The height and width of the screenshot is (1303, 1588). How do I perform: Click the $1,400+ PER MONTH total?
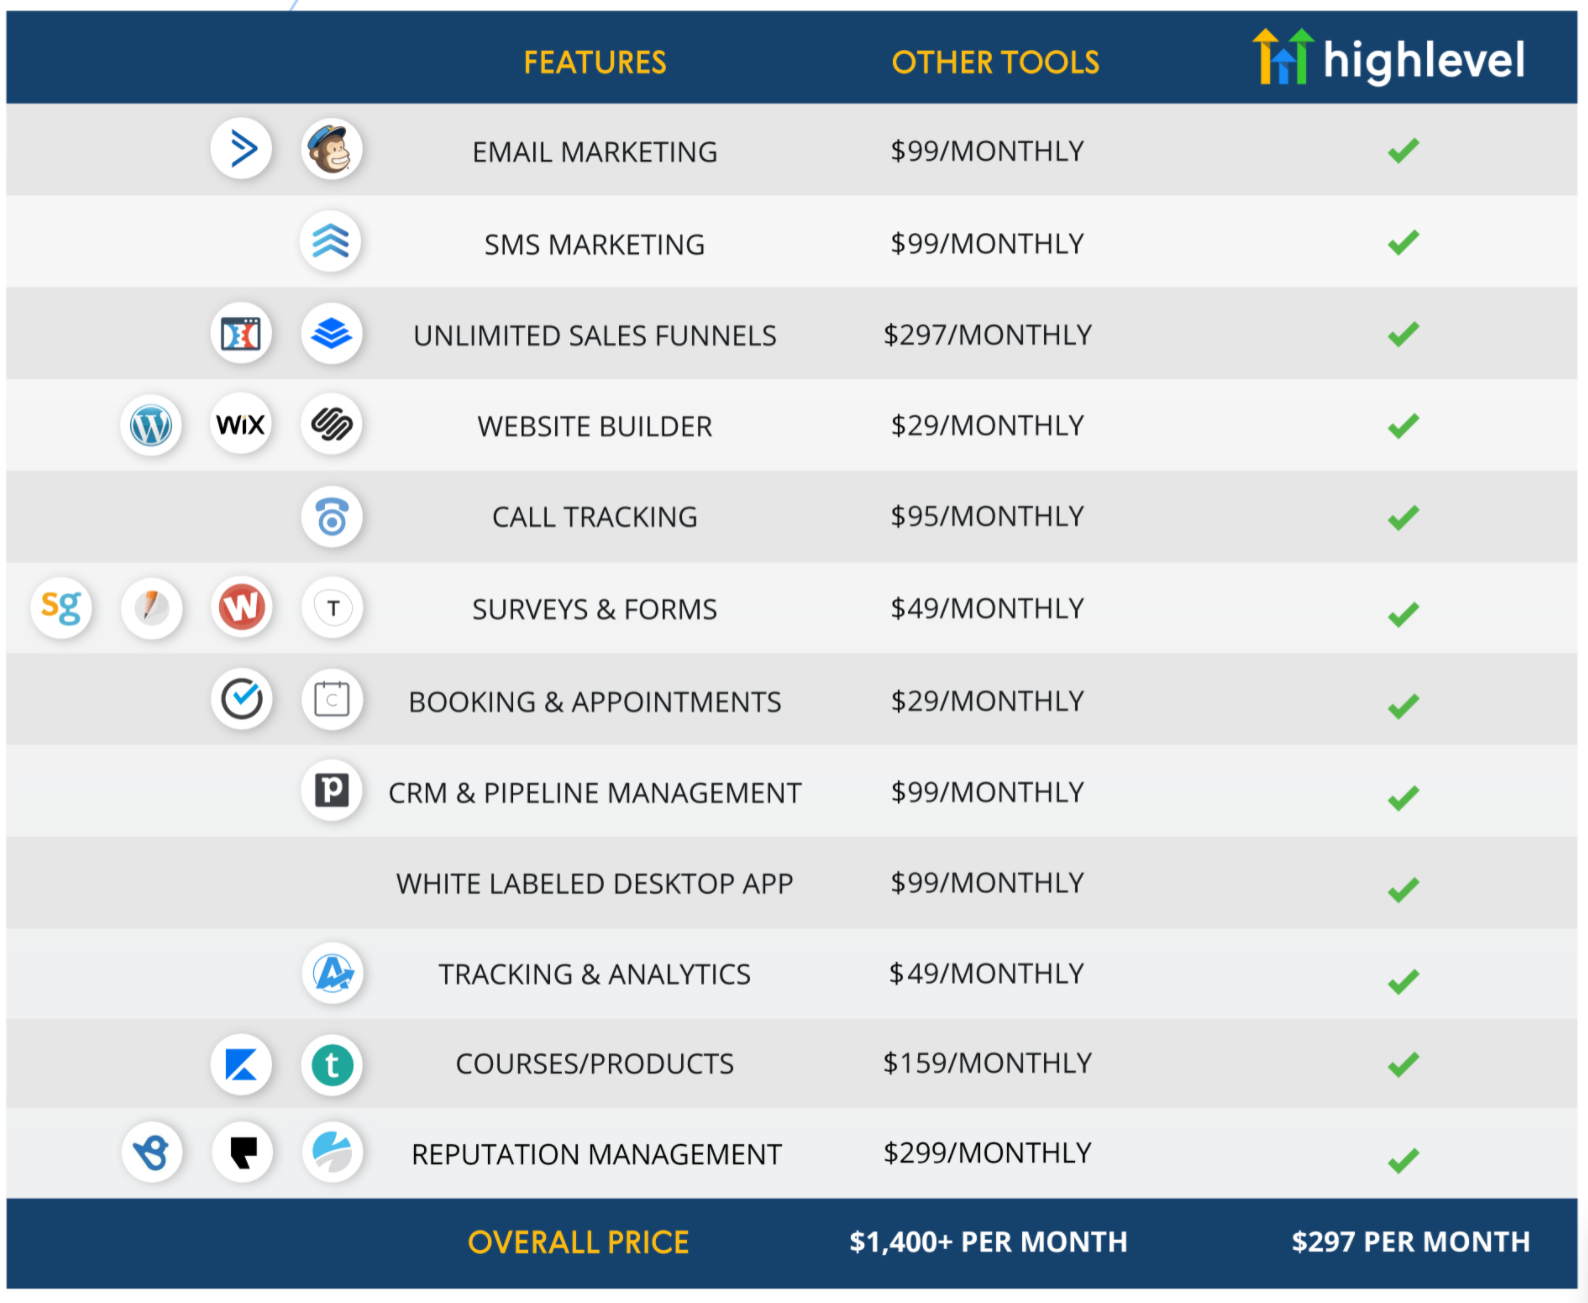click(x=988, y=1242)
